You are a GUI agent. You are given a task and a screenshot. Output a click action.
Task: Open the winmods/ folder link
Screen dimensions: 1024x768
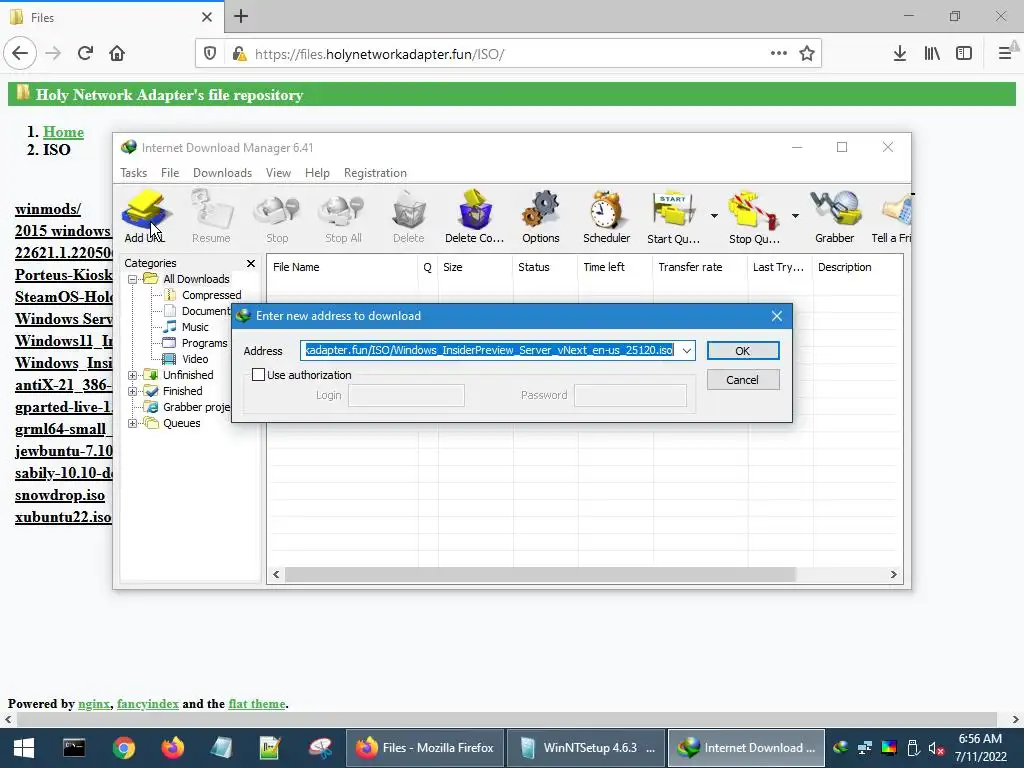(48, 209)
